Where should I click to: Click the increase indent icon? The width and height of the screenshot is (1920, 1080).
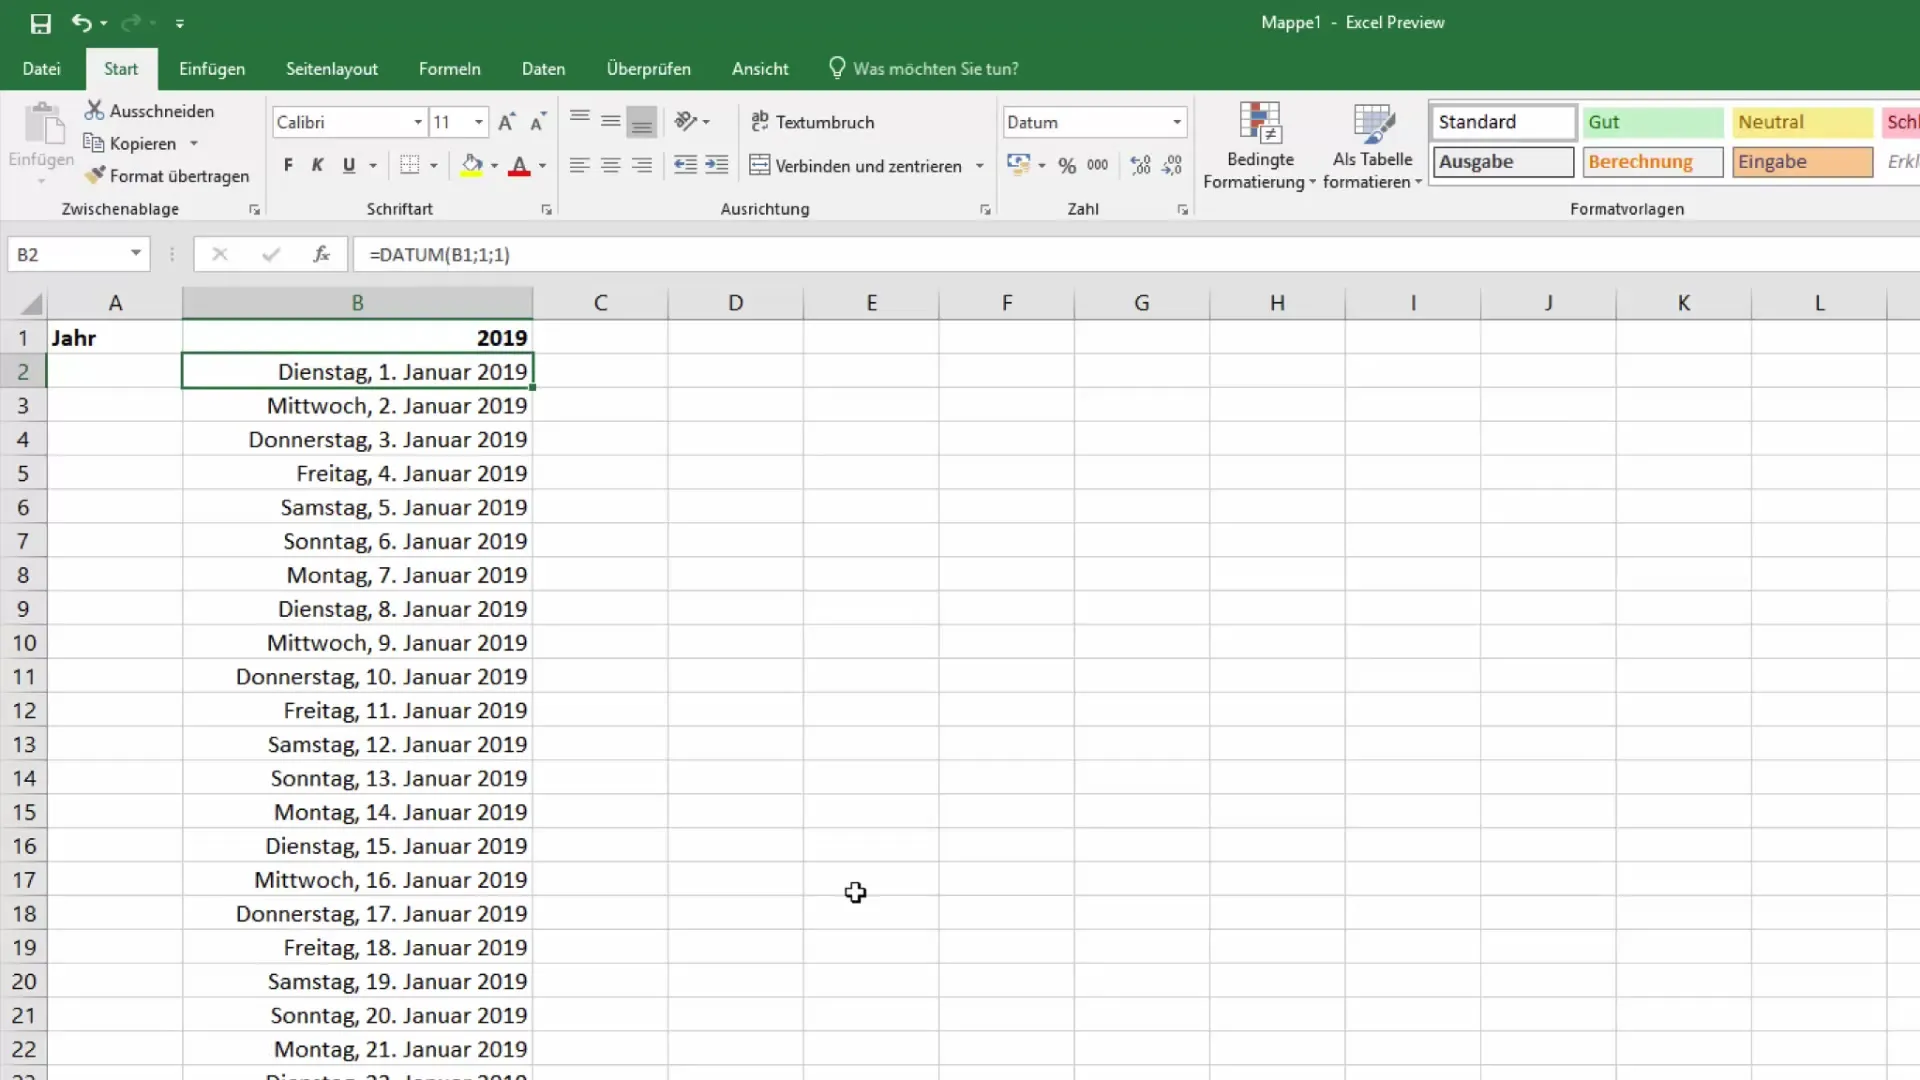click(717, 166)
